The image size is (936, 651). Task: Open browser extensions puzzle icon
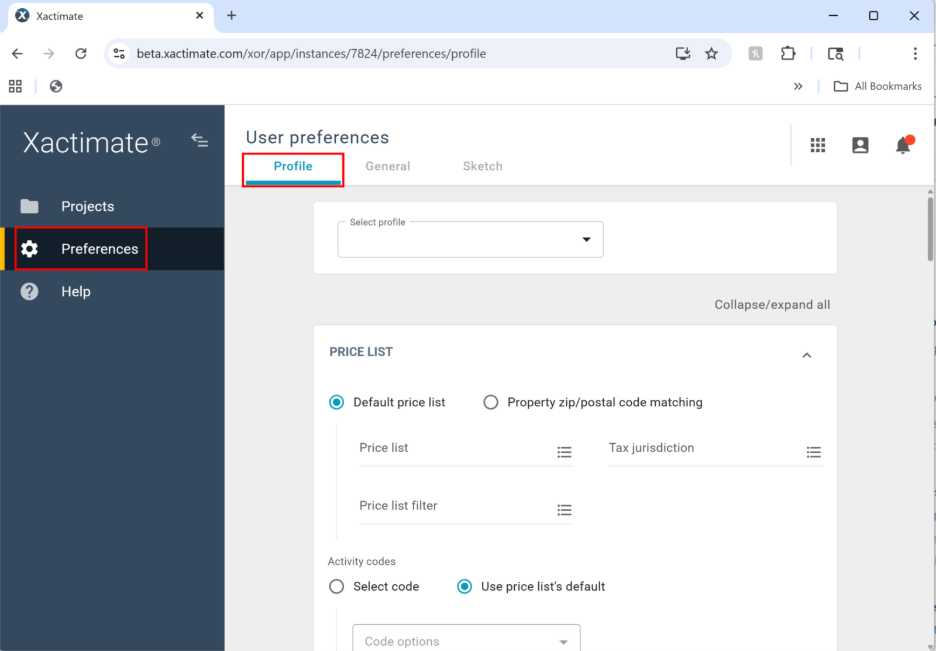click(x=788, y=54)
